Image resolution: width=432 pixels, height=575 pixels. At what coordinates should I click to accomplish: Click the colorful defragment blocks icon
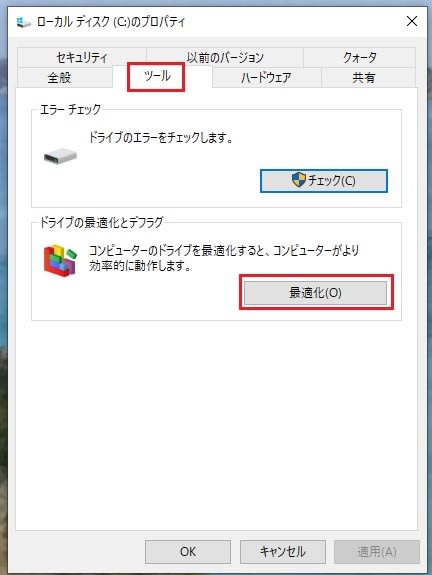point(61,260)
